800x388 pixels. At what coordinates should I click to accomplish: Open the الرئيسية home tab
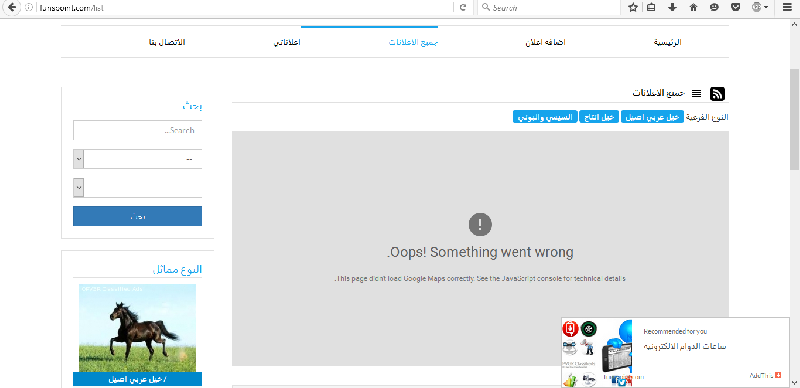click(x=668, y=42)
